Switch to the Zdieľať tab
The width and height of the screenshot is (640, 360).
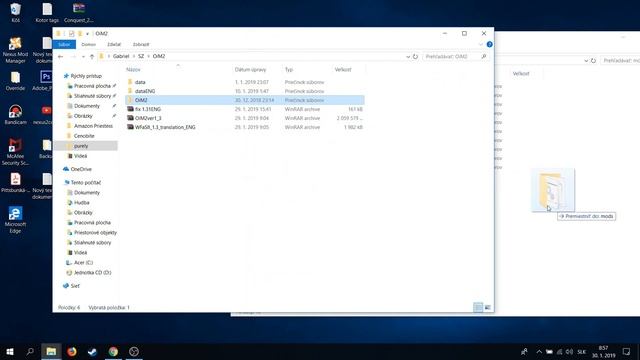pos(114,44)
